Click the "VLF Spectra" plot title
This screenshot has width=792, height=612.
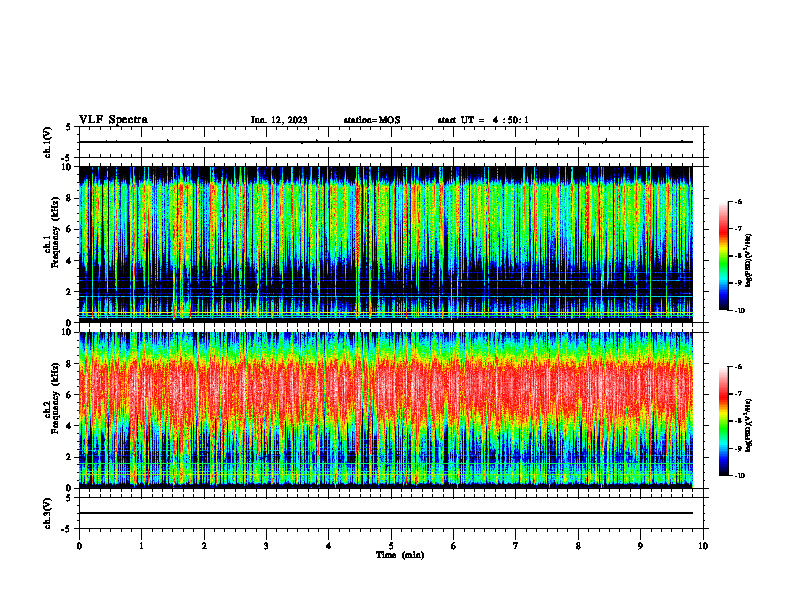(113, 120)
